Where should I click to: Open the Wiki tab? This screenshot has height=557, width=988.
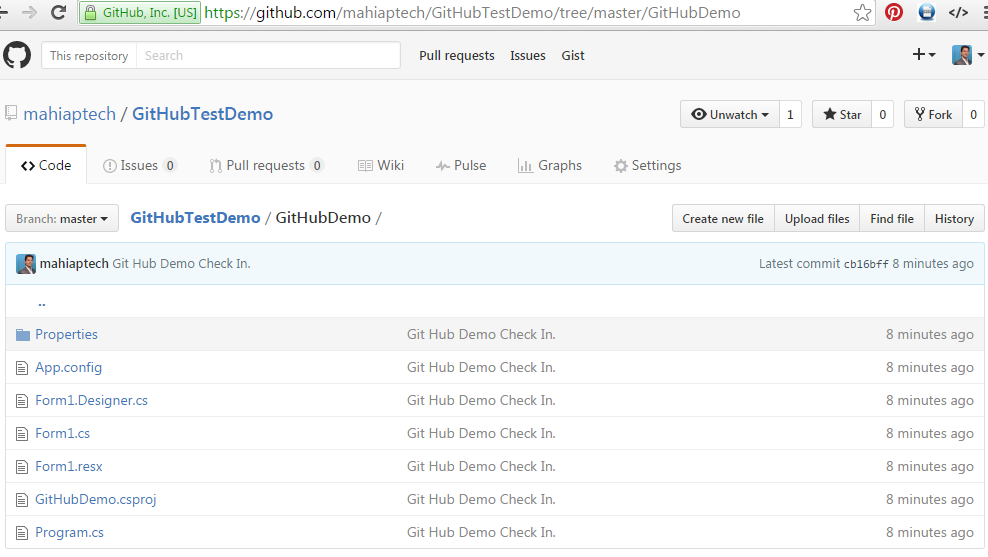pos(381,165)
